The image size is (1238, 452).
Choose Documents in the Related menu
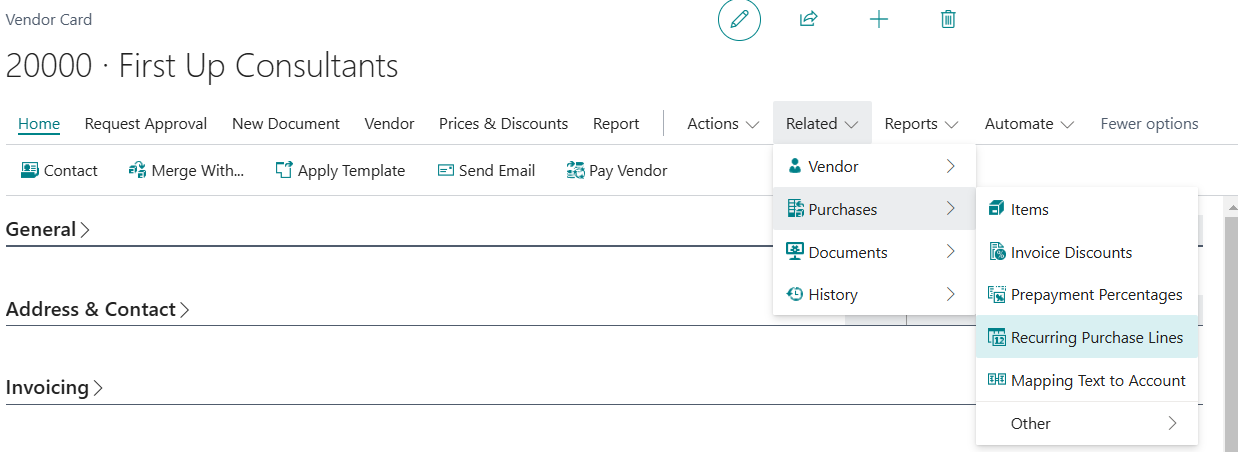pyautogui.click(x=874, y=252)
